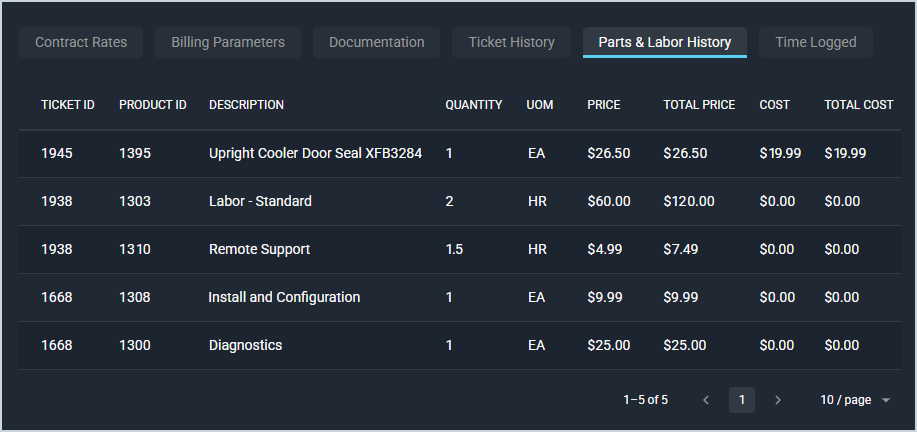Select Parts & Labor History tab
This screenshot has height=432, width=917.
click(665, 42)
